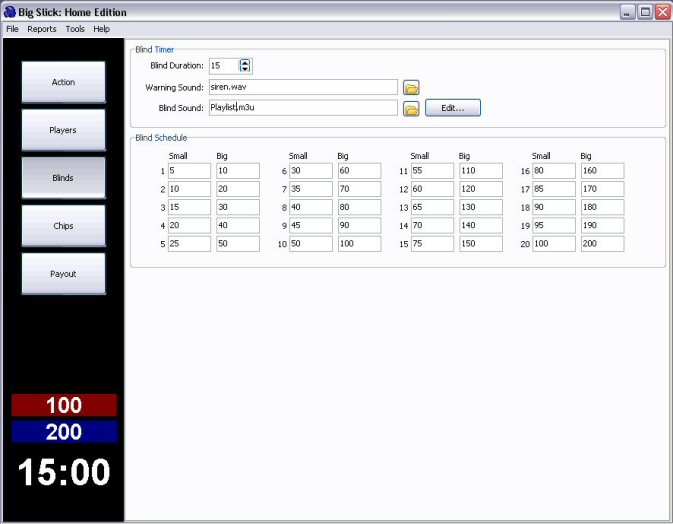Go to the Players section

[63, 130]
